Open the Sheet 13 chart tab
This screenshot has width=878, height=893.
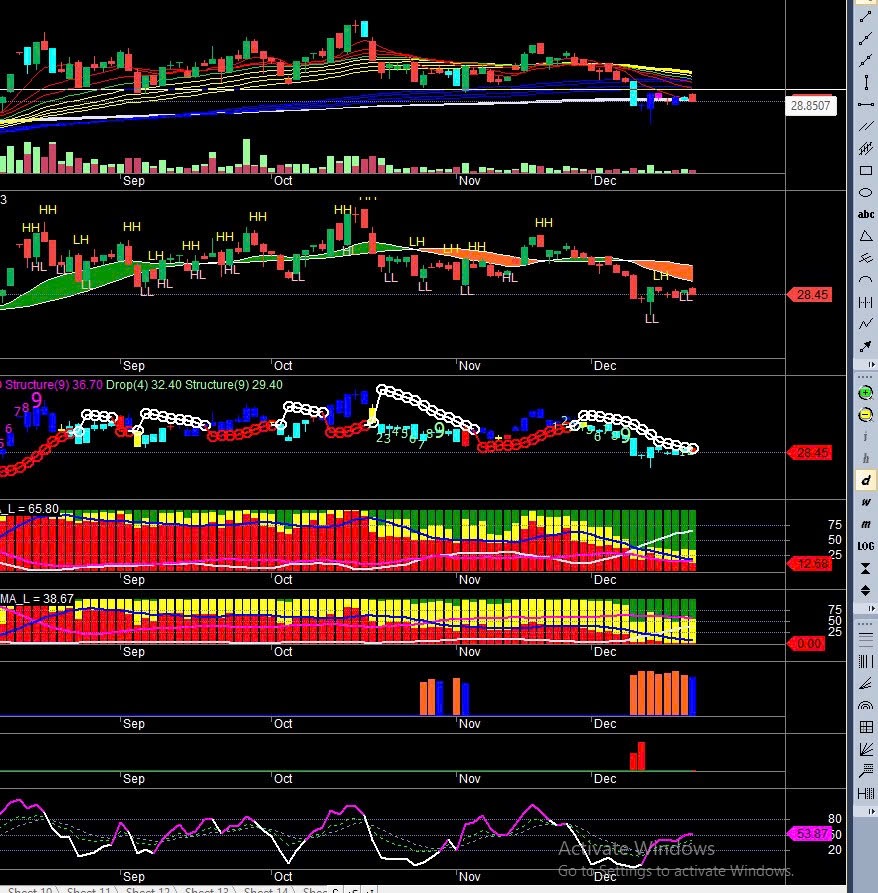(x=206, y=889)
